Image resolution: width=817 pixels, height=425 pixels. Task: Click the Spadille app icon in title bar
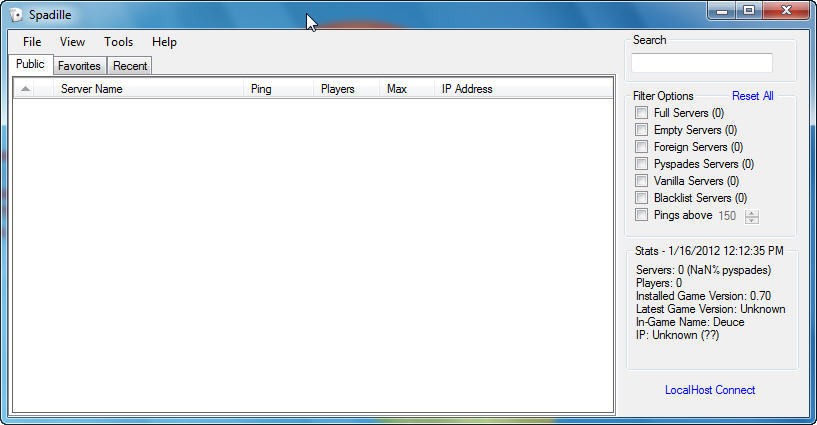point(16,15)
